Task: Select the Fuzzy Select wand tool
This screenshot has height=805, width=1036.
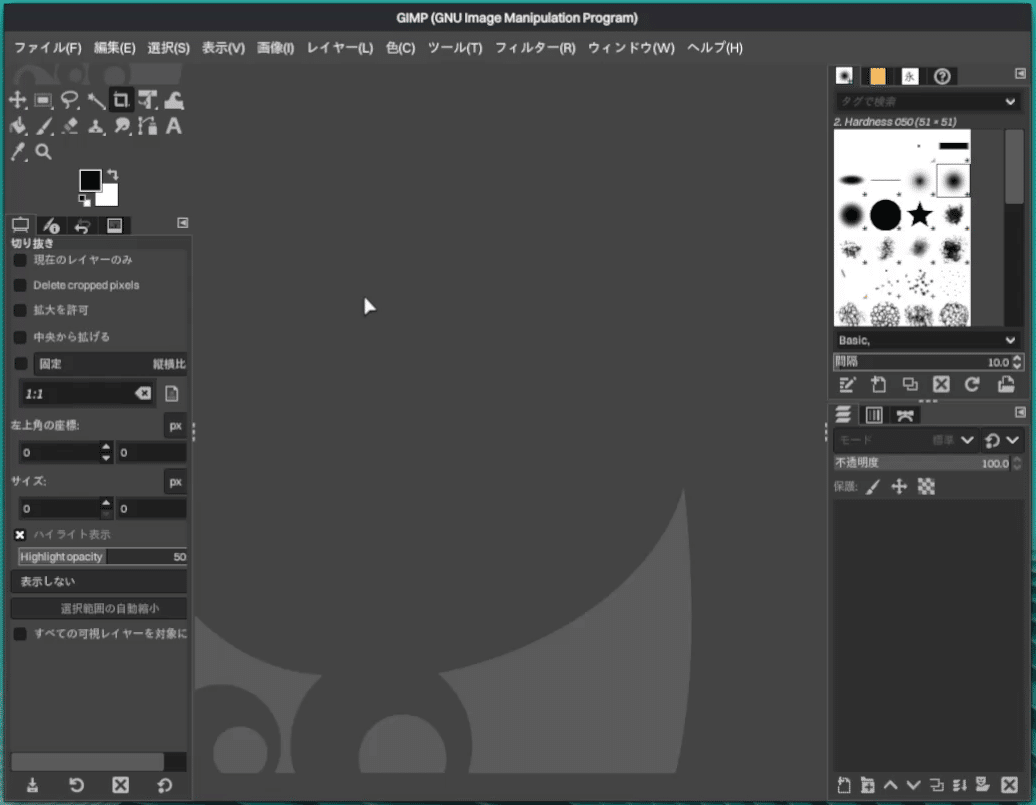Action: (96, 100)
